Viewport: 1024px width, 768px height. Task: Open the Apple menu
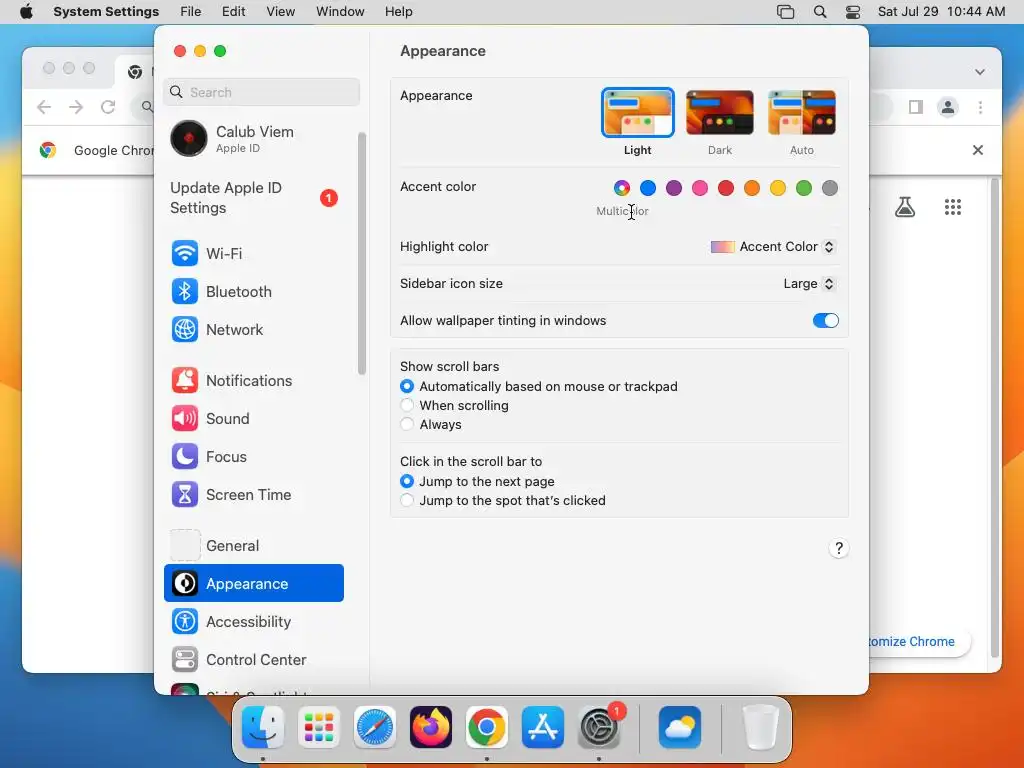coord(26,12)
